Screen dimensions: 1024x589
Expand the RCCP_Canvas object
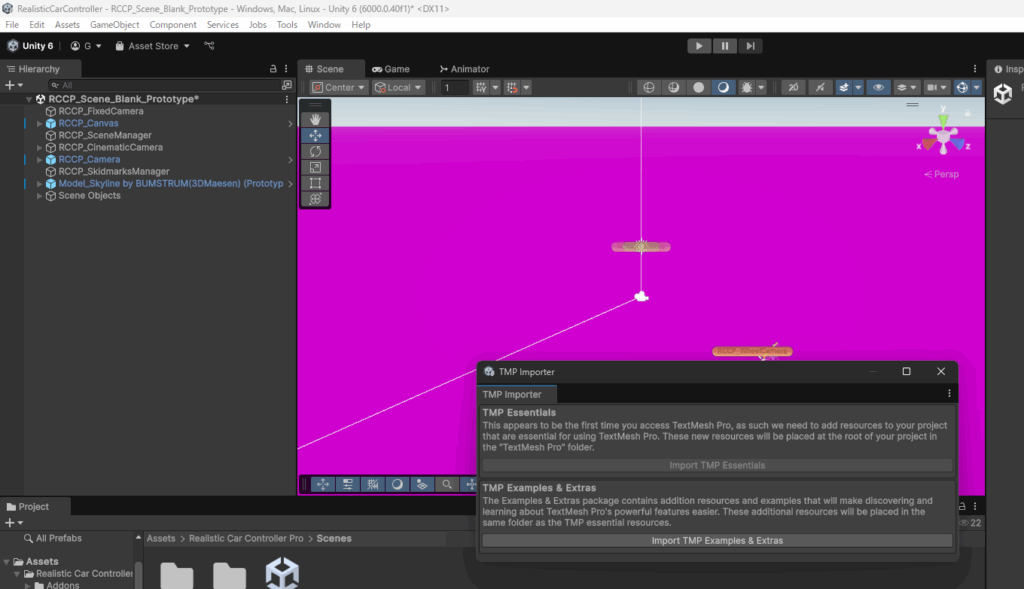(x=39, y=123)
